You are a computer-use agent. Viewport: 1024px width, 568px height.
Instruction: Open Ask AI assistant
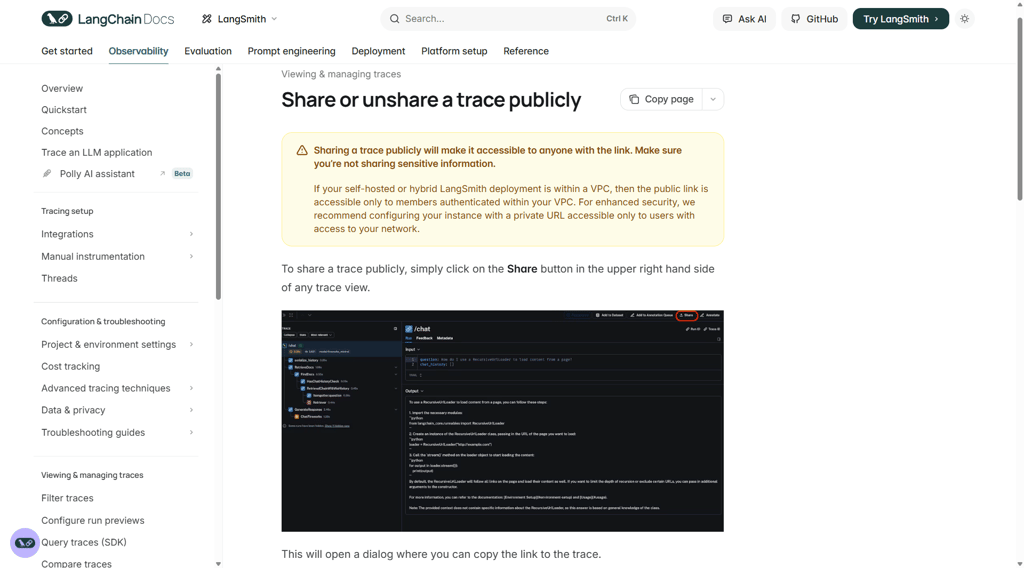744,19
